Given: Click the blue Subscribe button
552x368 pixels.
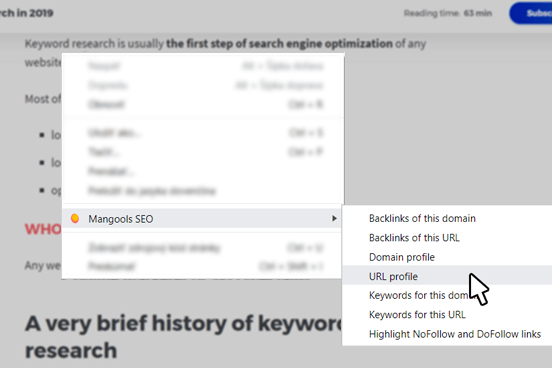Looking at the screenshot, I should point(531,13).
